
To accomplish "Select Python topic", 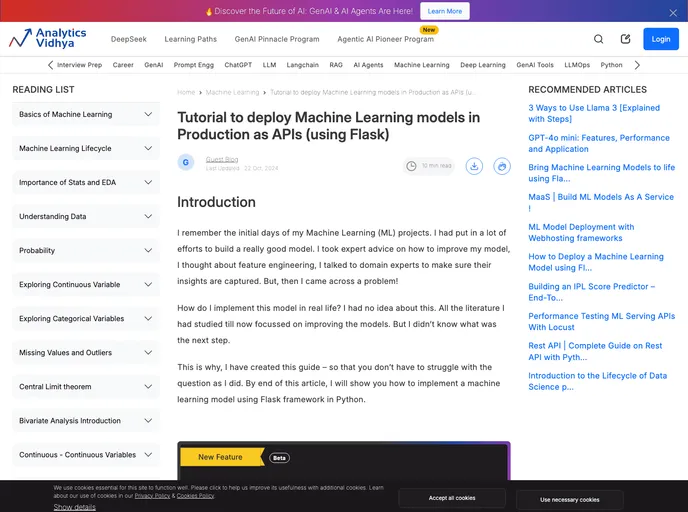I will point(611,65).
